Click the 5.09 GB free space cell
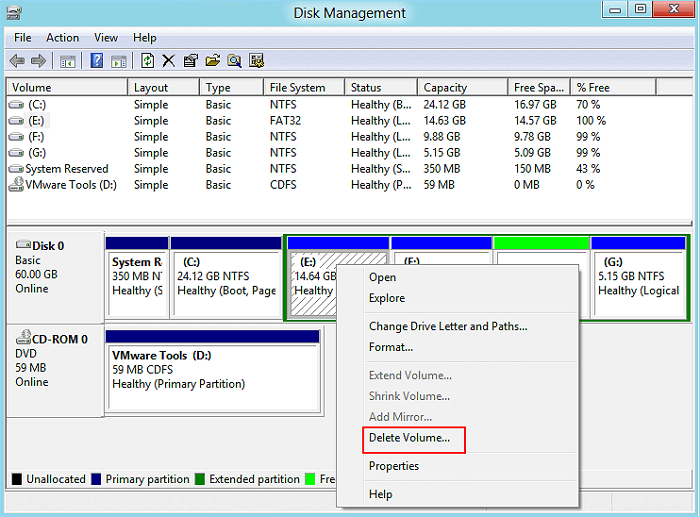 tap(532, 153)
